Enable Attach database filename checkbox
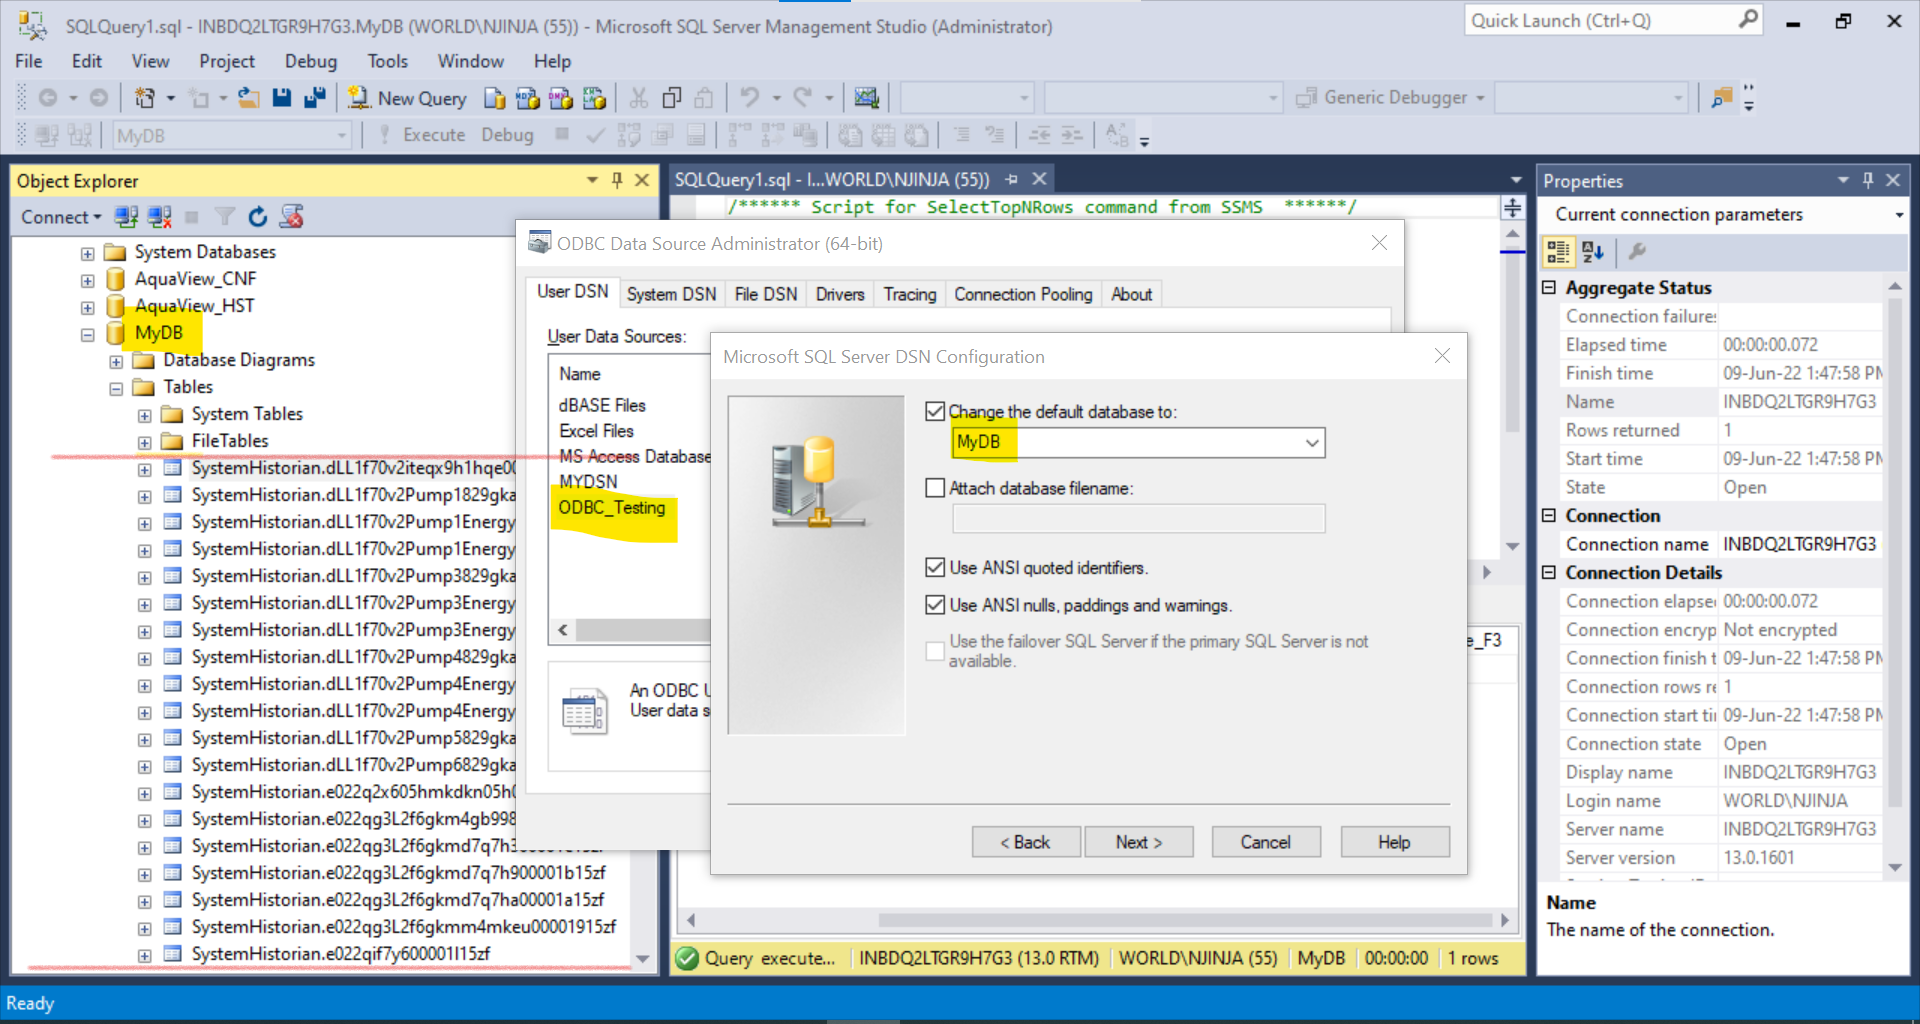 click(936, 488)
